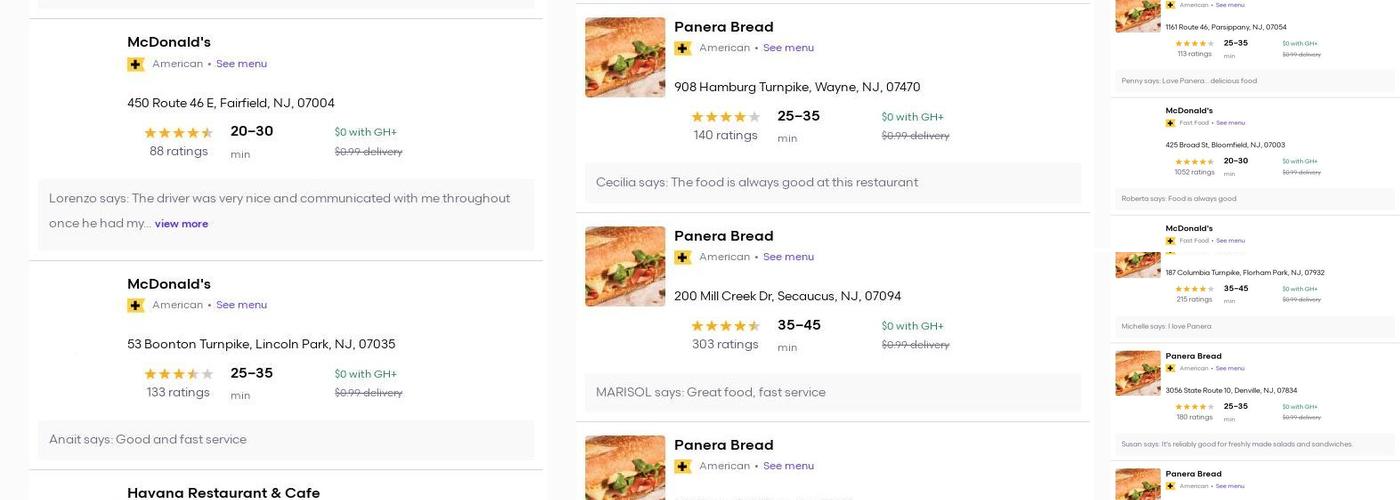Click the GH+ badge on Panera Bread Secaucus listing

coord(683,257)
